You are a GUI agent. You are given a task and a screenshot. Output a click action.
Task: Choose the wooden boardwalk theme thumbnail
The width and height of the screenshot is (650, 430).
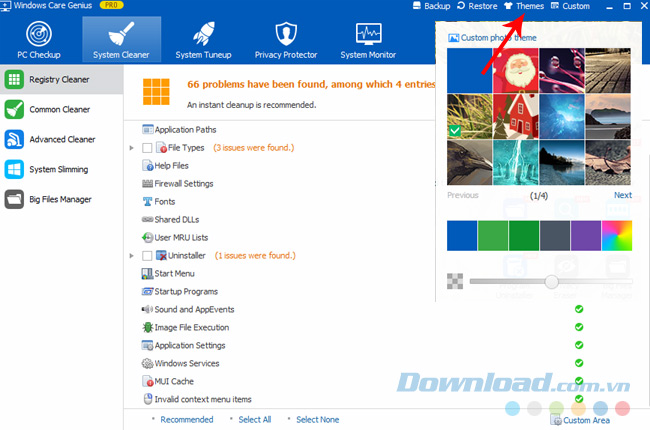(x=608, y=70)
